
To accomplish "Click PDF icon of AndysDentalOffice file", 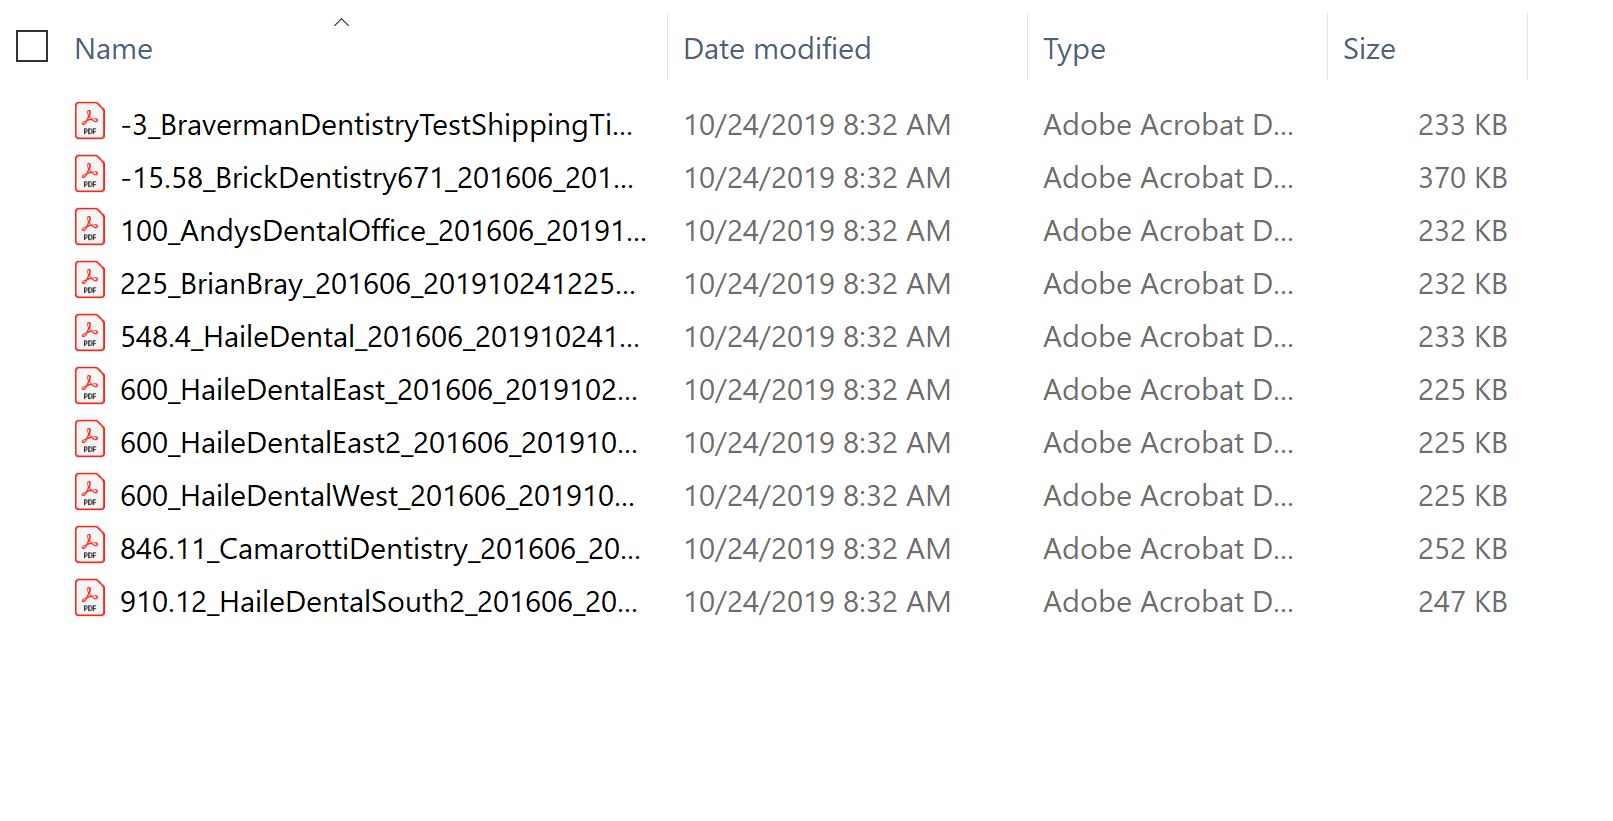I will click(90, 228).
